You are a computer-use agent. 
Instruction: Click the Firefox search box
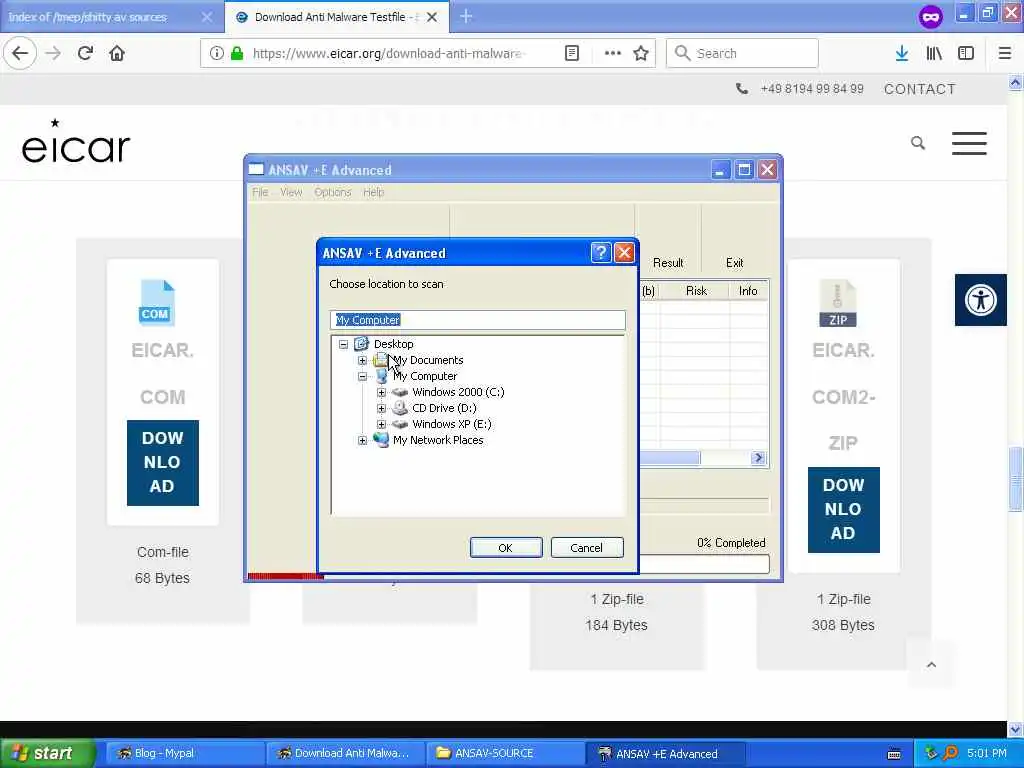point(742,53)
